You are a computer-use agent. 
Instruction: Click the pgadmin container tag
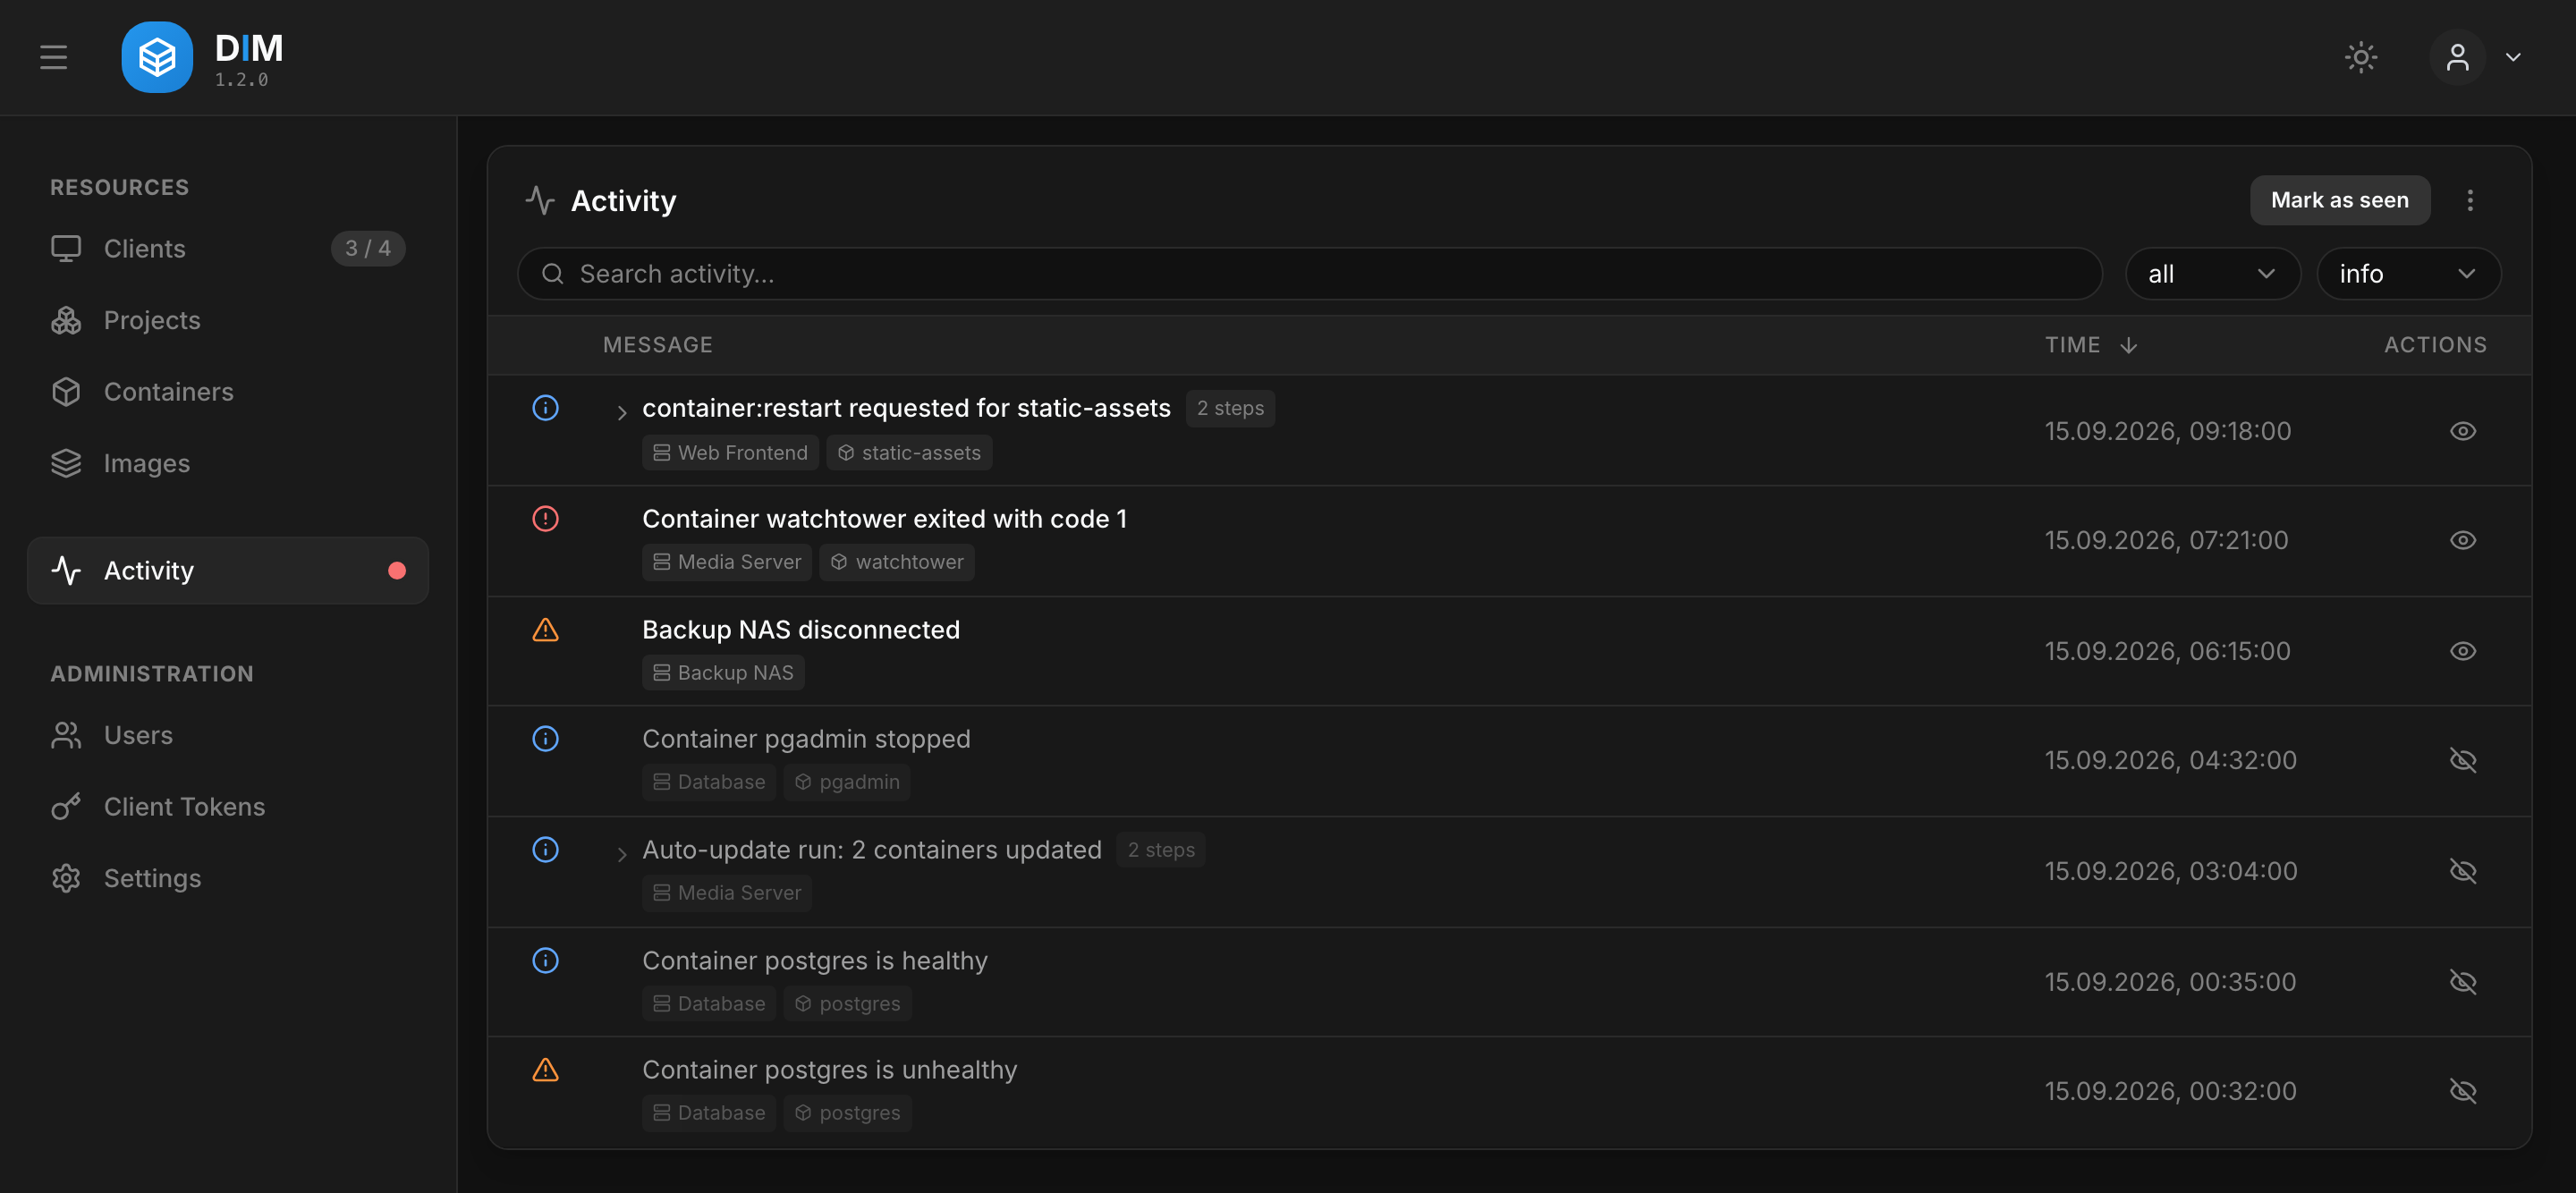coord(847,782)
